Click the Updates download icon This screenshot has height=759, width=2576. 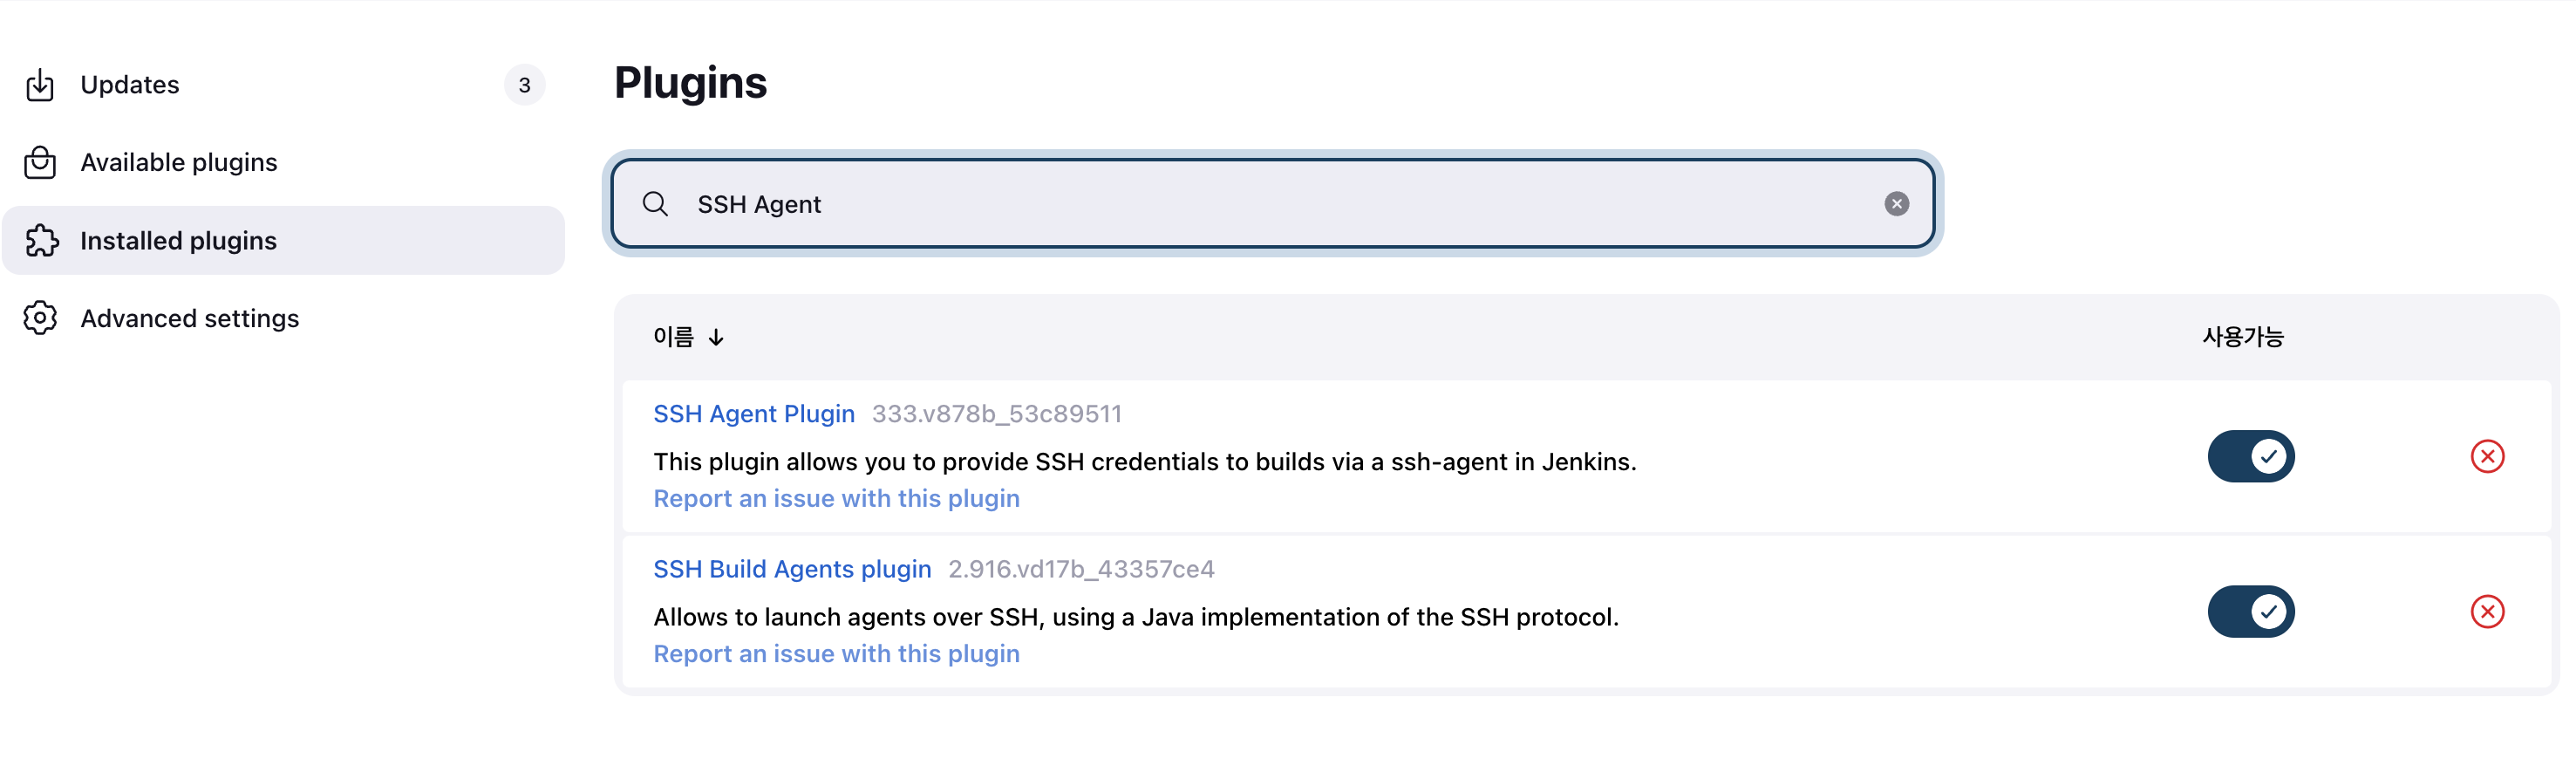40,85
